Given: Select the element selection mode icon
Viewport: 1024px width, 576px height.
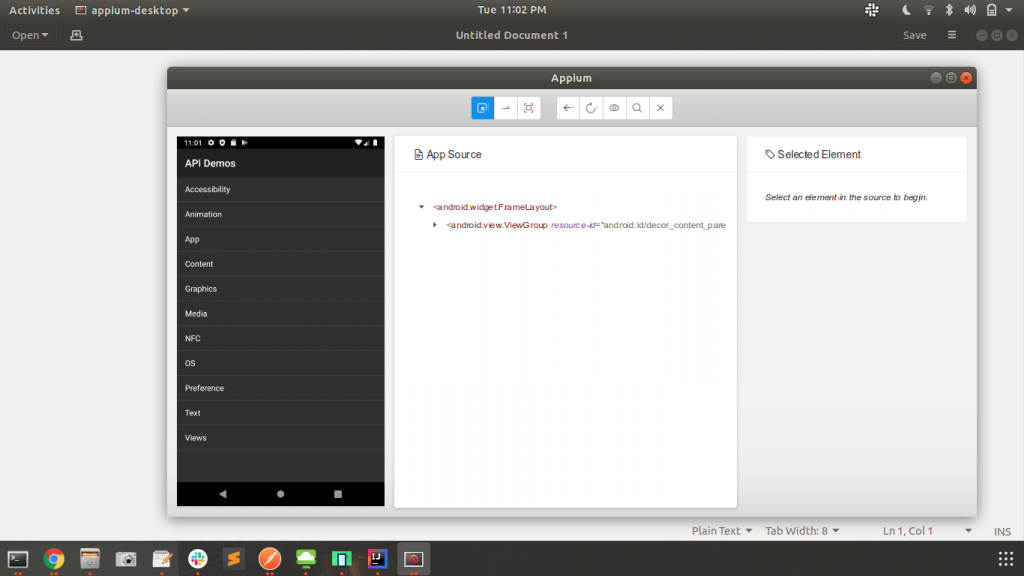Looking at the screenshot, I should coord(482,107).
